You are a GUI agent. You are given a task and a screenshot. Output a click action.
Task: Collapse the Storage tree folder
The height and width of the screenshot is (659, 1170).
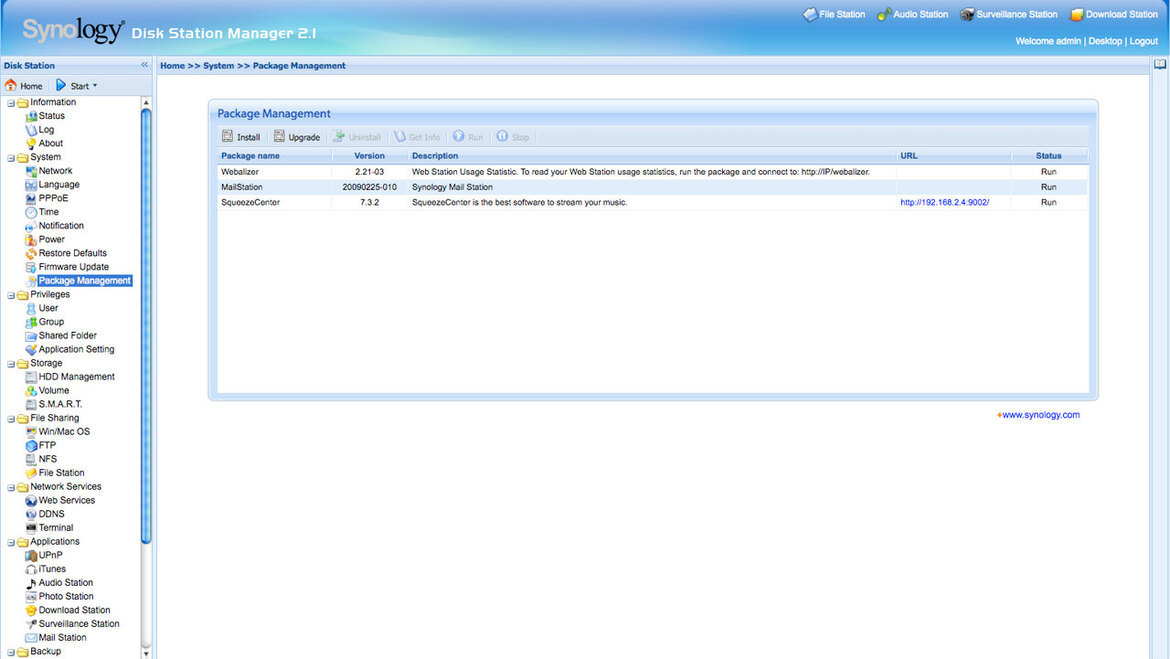click(10, 364)
